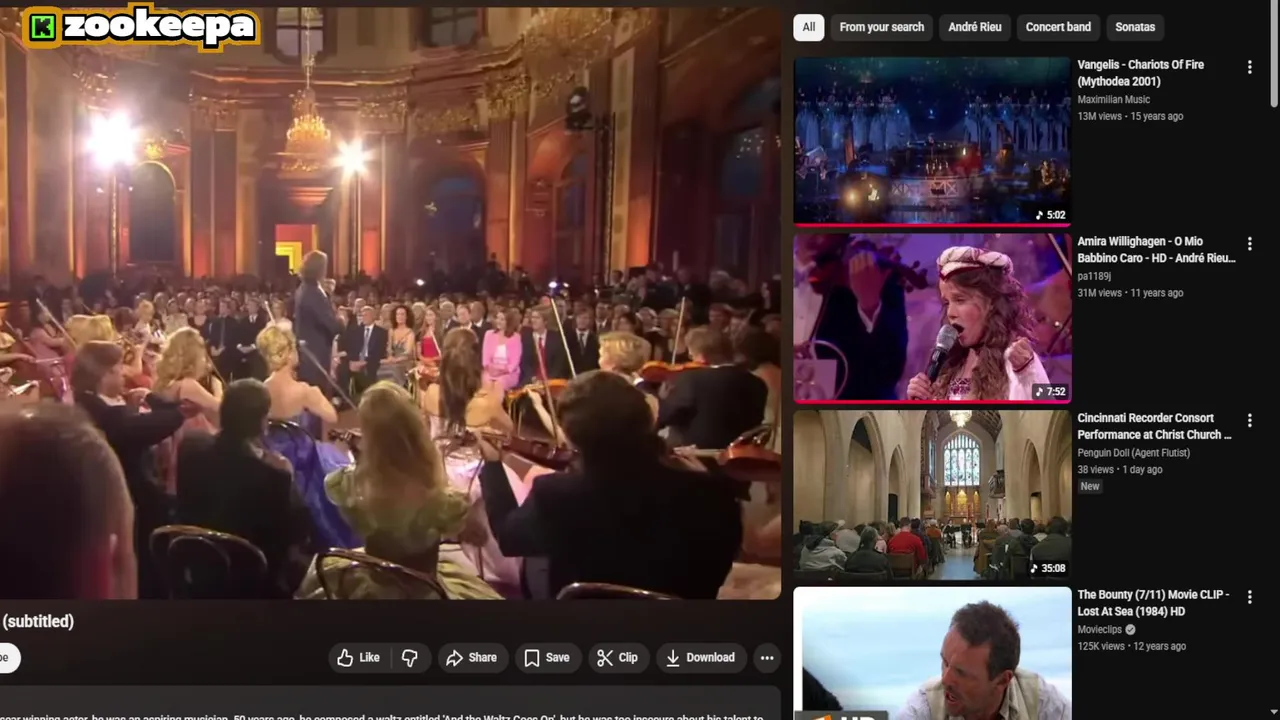Create a Clip with the scissors button

pos(617,657)
